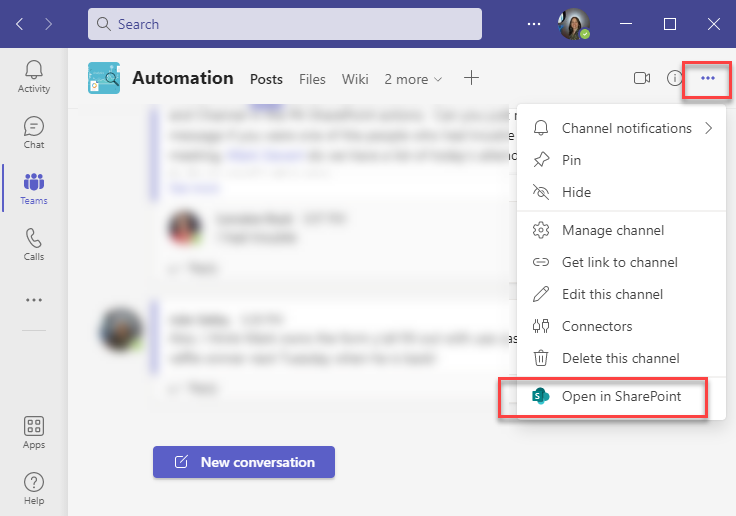Go back with the left arrow
Screen dimensions: 736x516
[x=20, y=24]
